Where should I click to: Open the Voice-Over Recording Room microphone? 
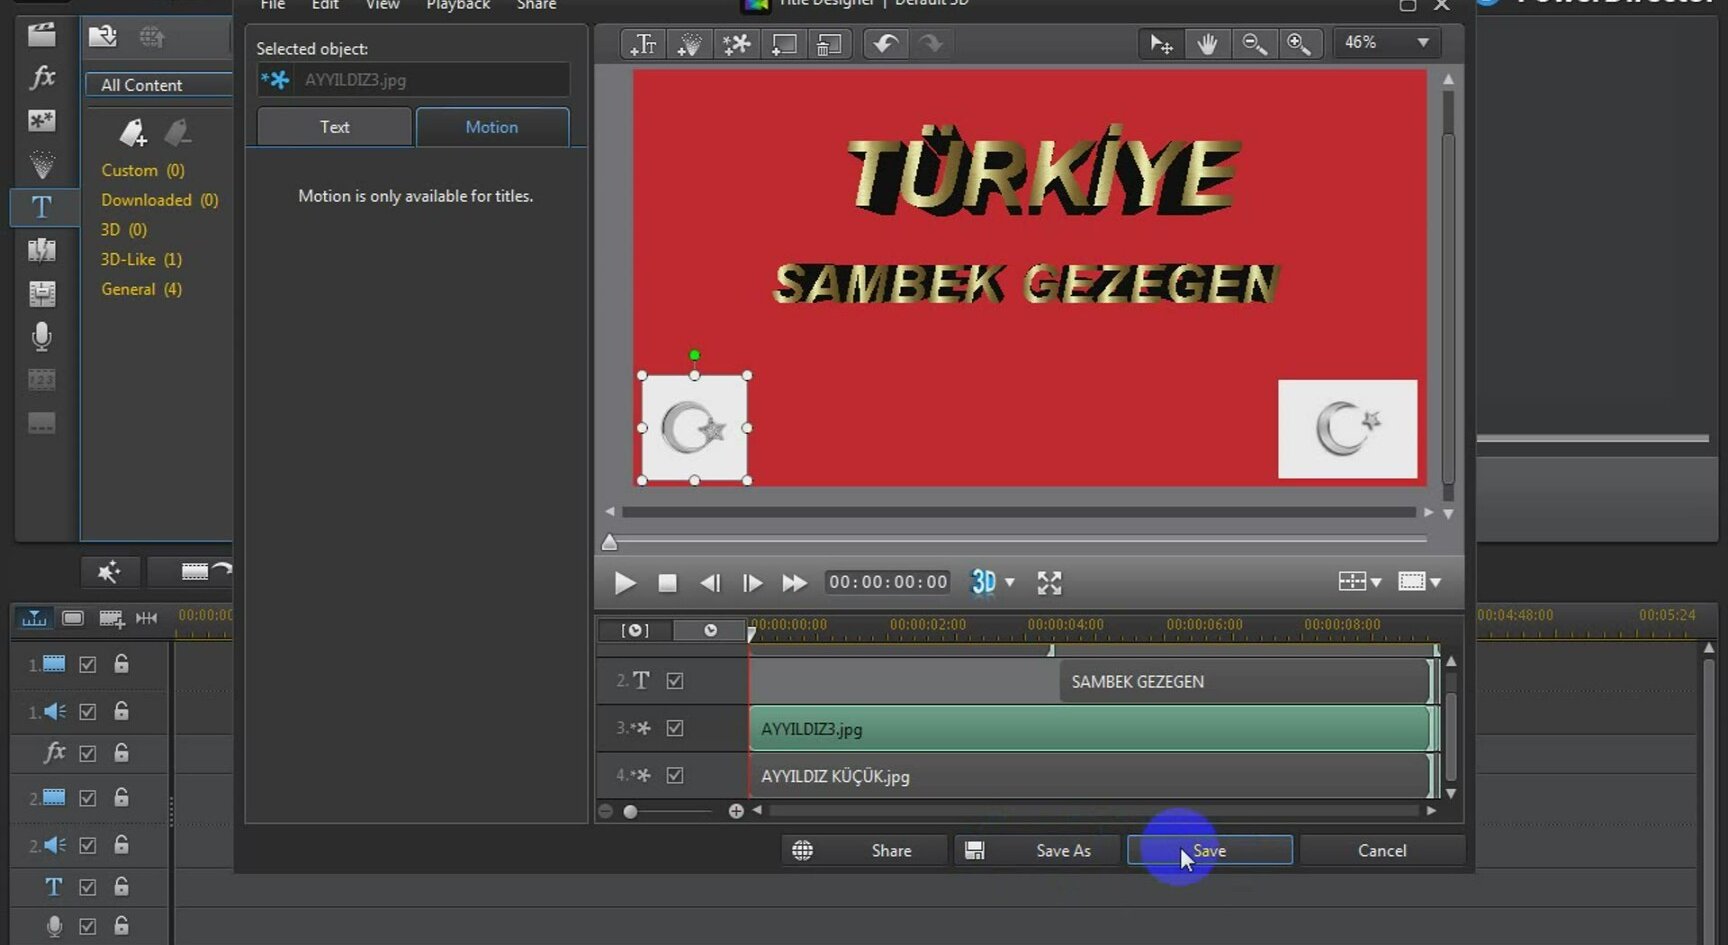[42, 337]
